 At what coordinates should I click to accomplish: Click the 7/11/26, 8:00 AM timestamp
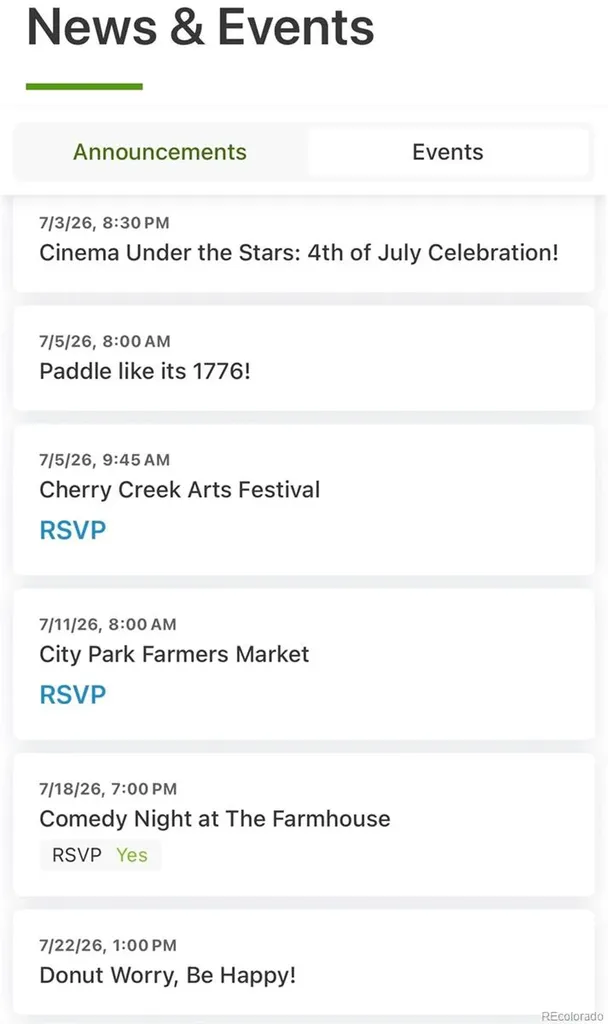pos(108,624)
